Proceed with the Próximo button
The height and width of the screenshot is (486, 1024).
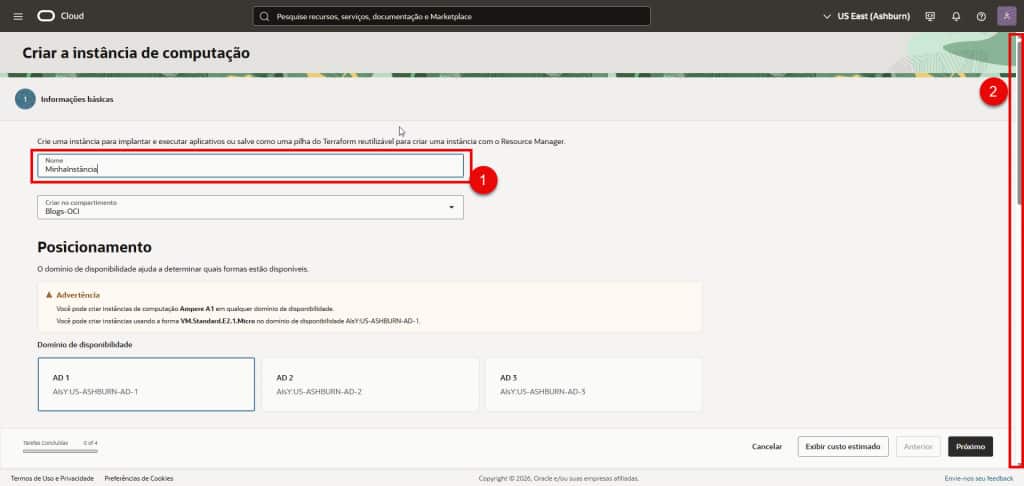pyautogui.click(x=970, y=447)
